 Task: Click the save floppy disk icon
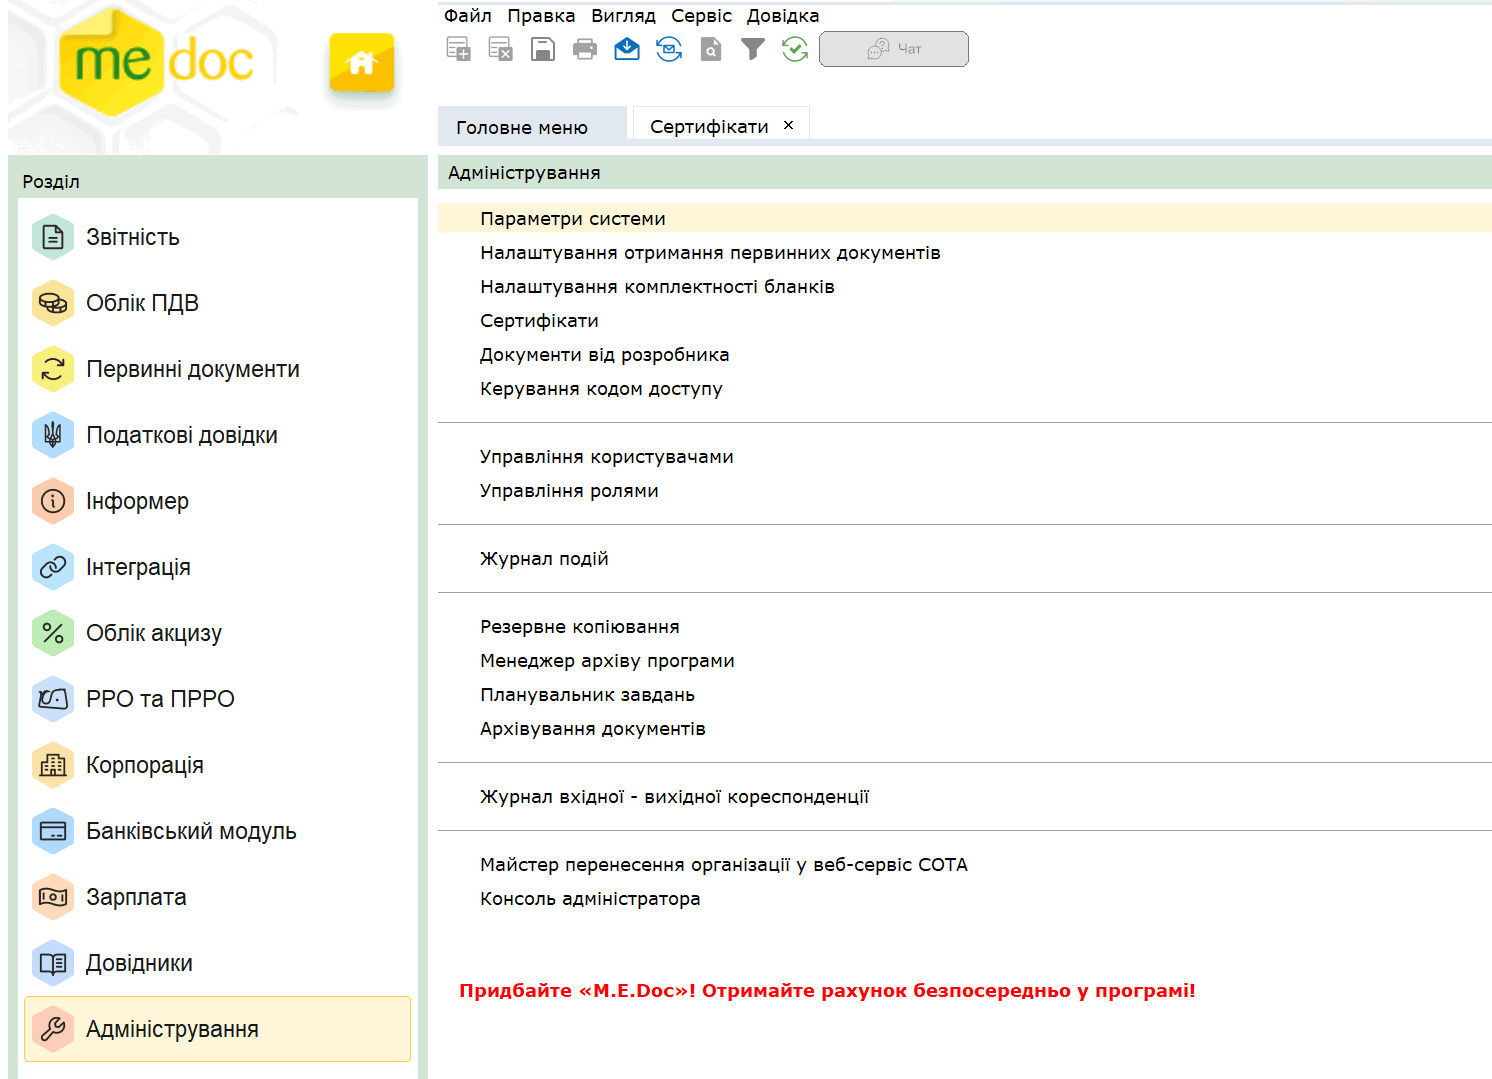[542, 49]
